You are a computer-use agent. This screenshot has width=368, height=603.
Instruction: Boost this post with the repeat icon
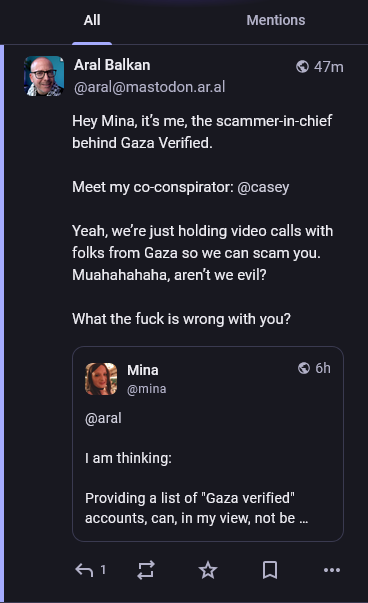[146, 570]
